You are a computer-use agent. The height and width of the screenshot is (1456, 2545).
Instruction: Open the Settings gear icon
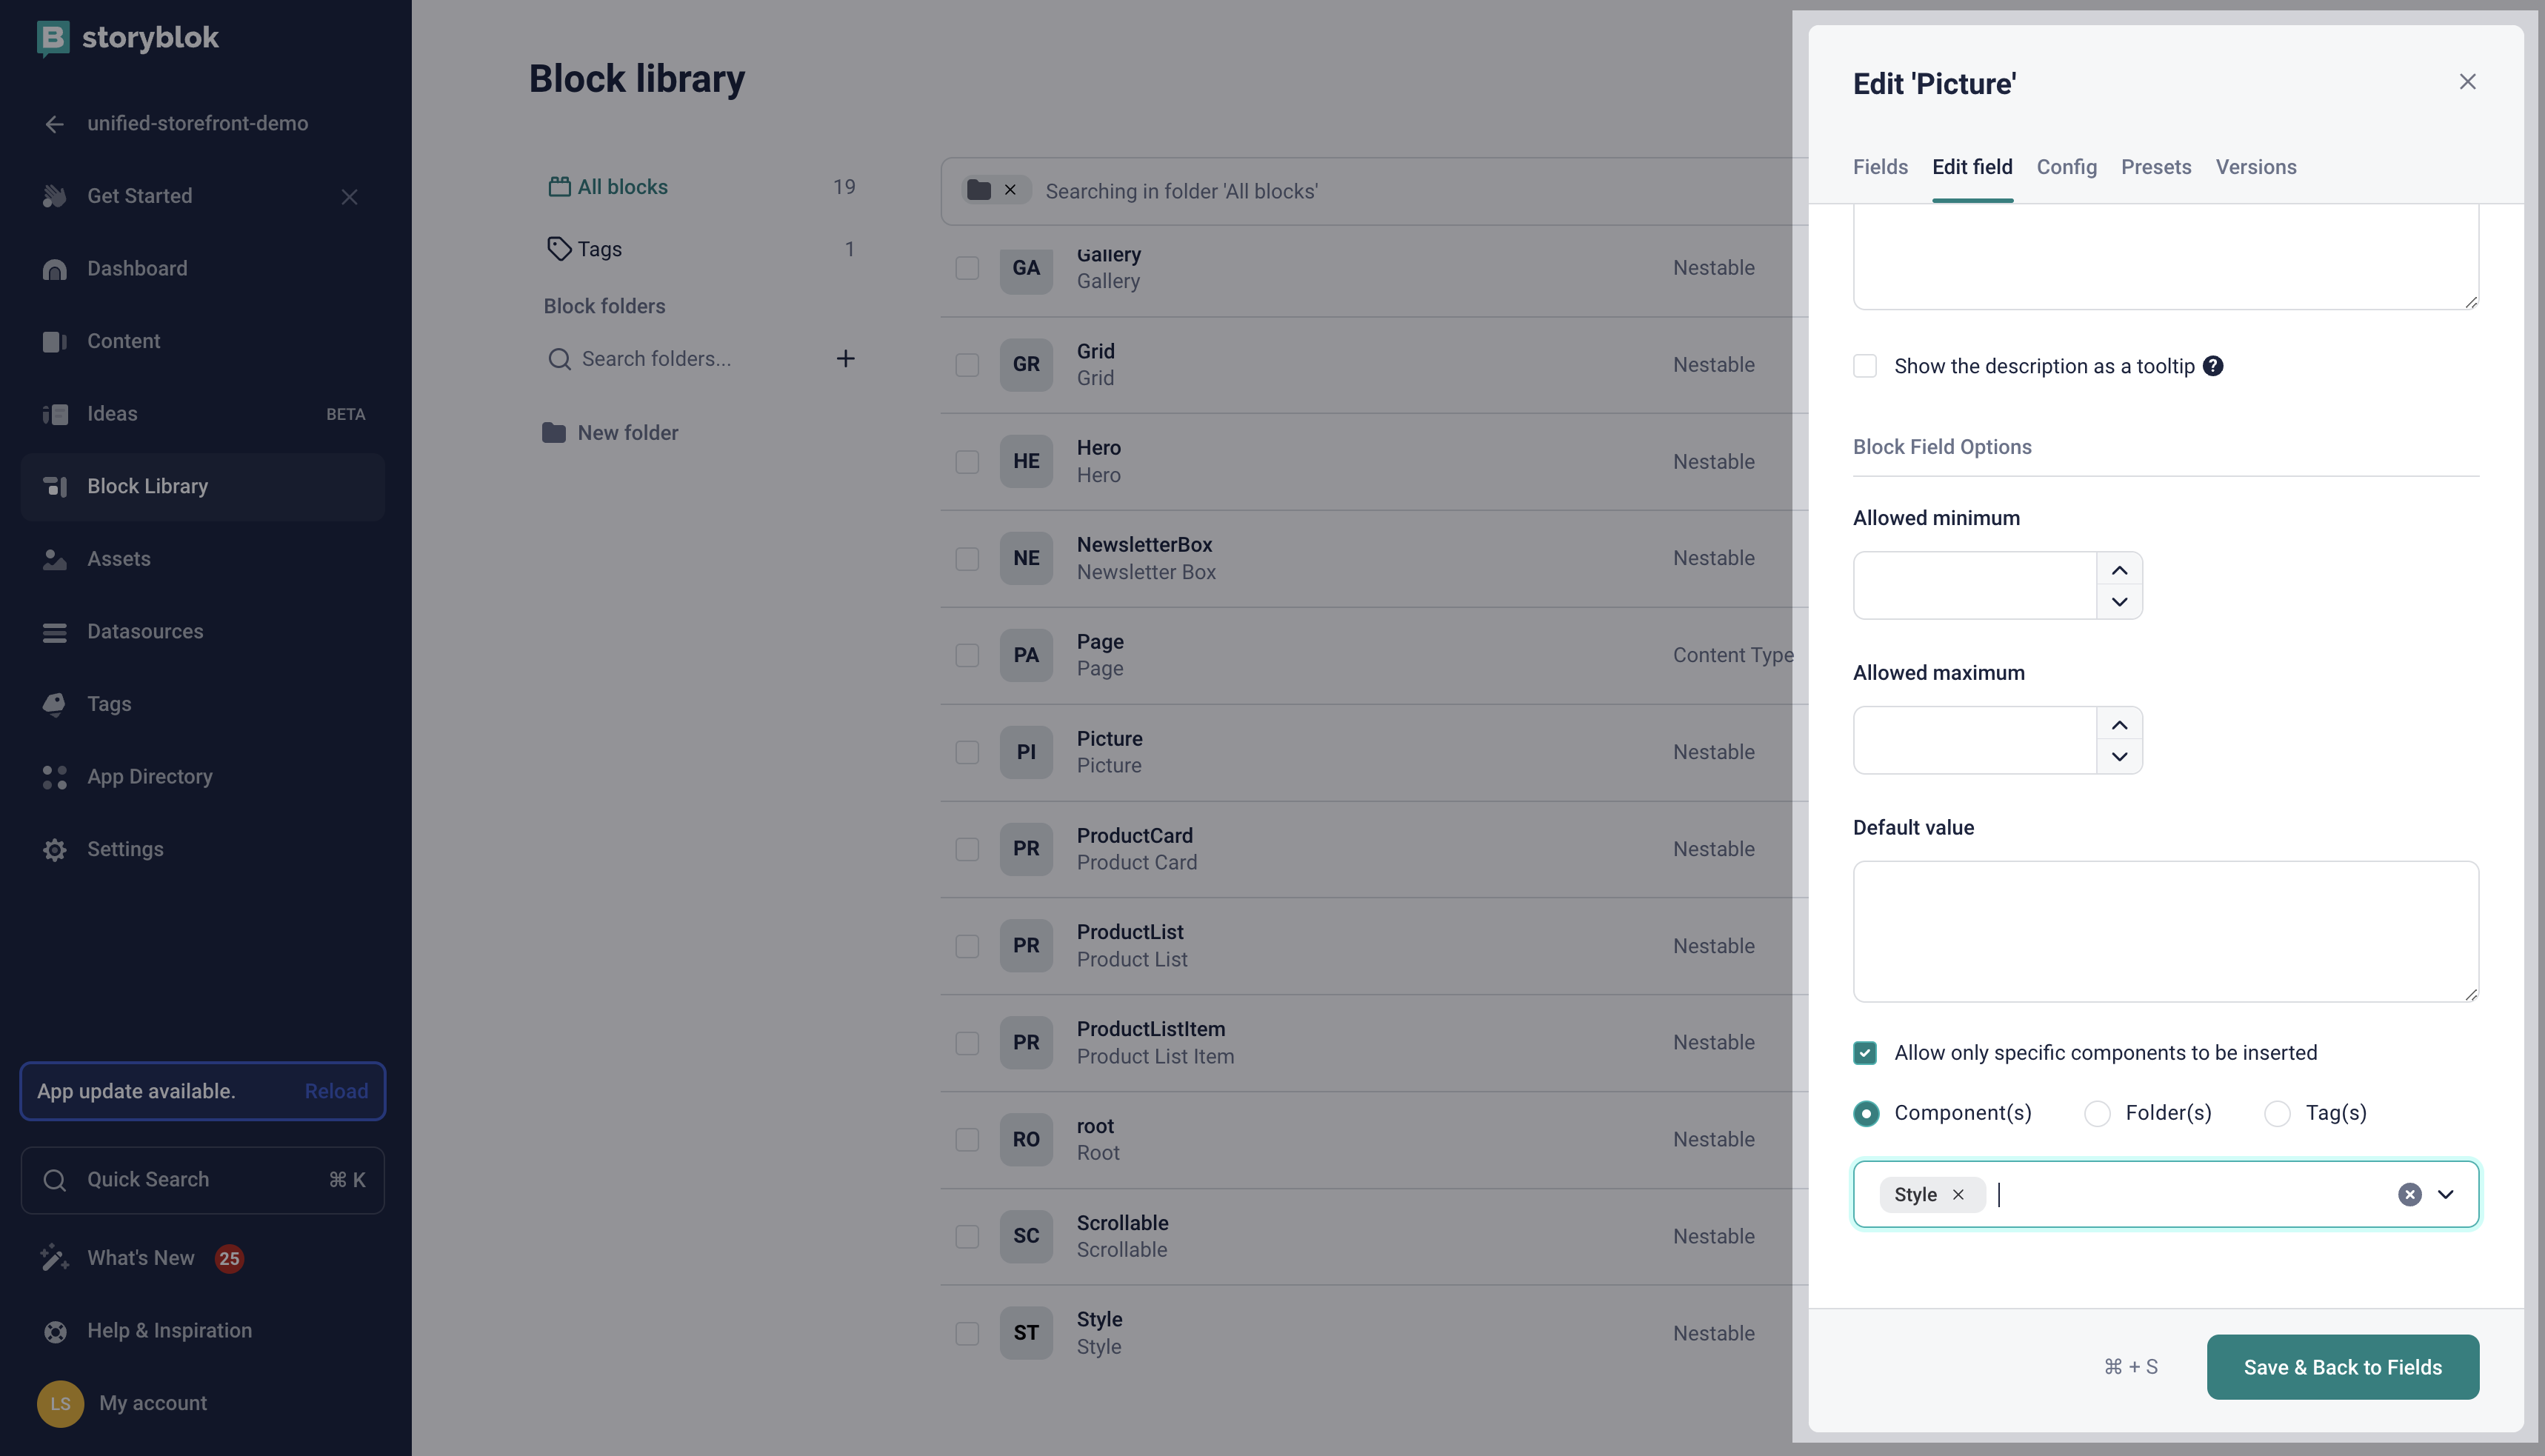click(x=55, y=850)
